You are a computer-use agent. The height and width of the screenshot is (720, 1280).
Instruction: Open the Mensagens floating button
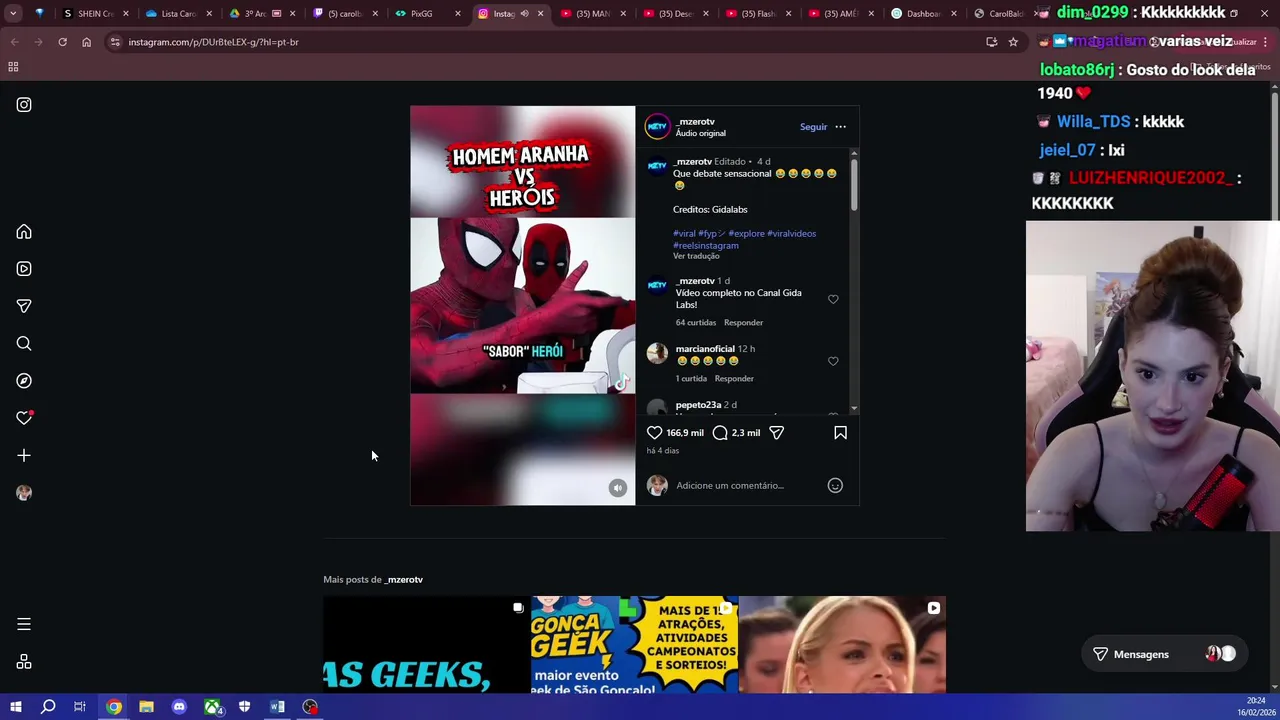pos(1164,654)
